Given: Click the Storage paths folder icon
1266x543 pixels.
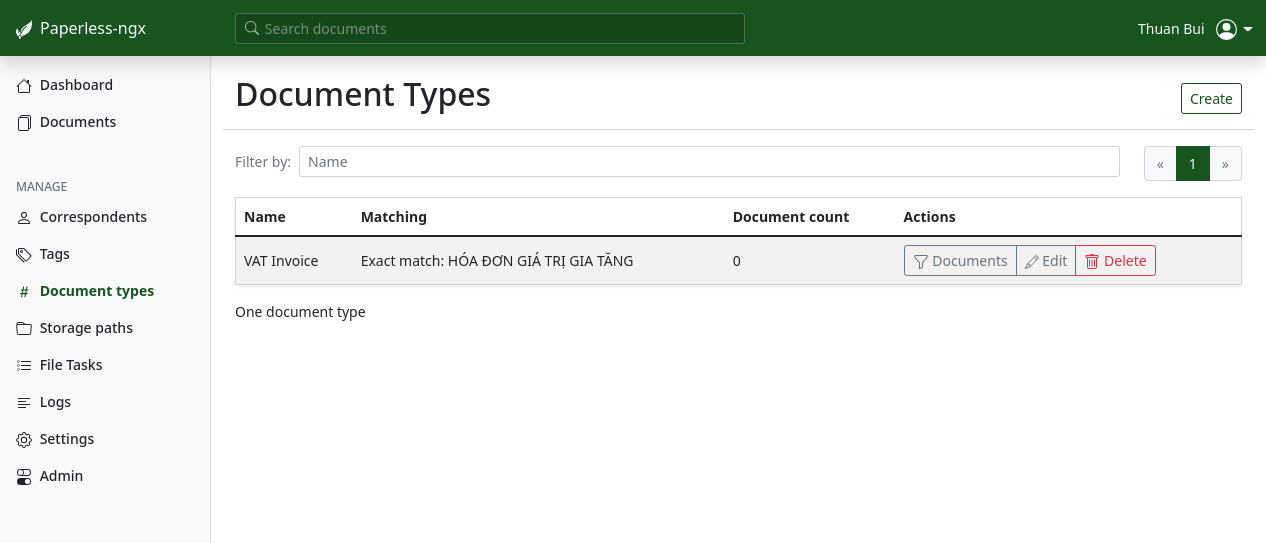Looking at the screenshot, I should (24, 329).
